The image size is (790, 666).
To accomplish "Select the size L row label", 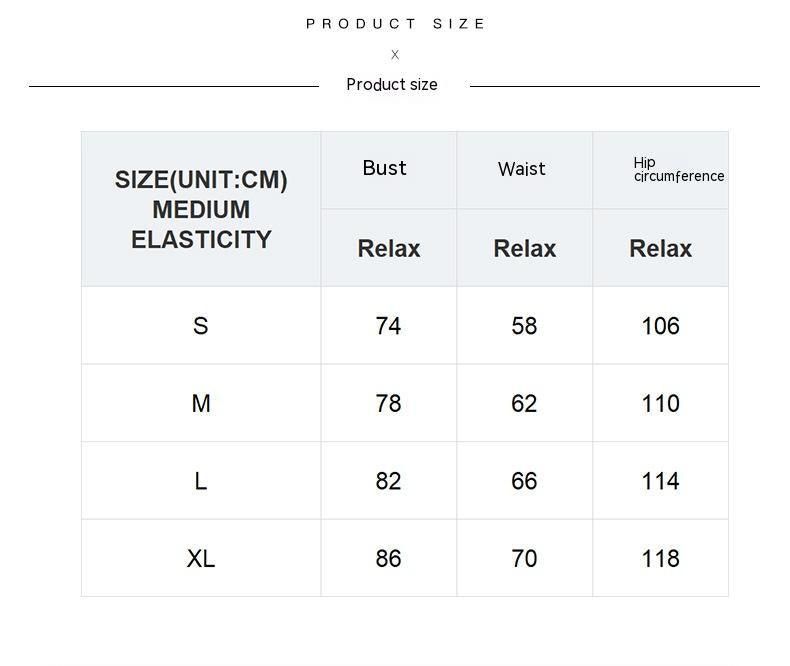I will [x=201, y=481].
